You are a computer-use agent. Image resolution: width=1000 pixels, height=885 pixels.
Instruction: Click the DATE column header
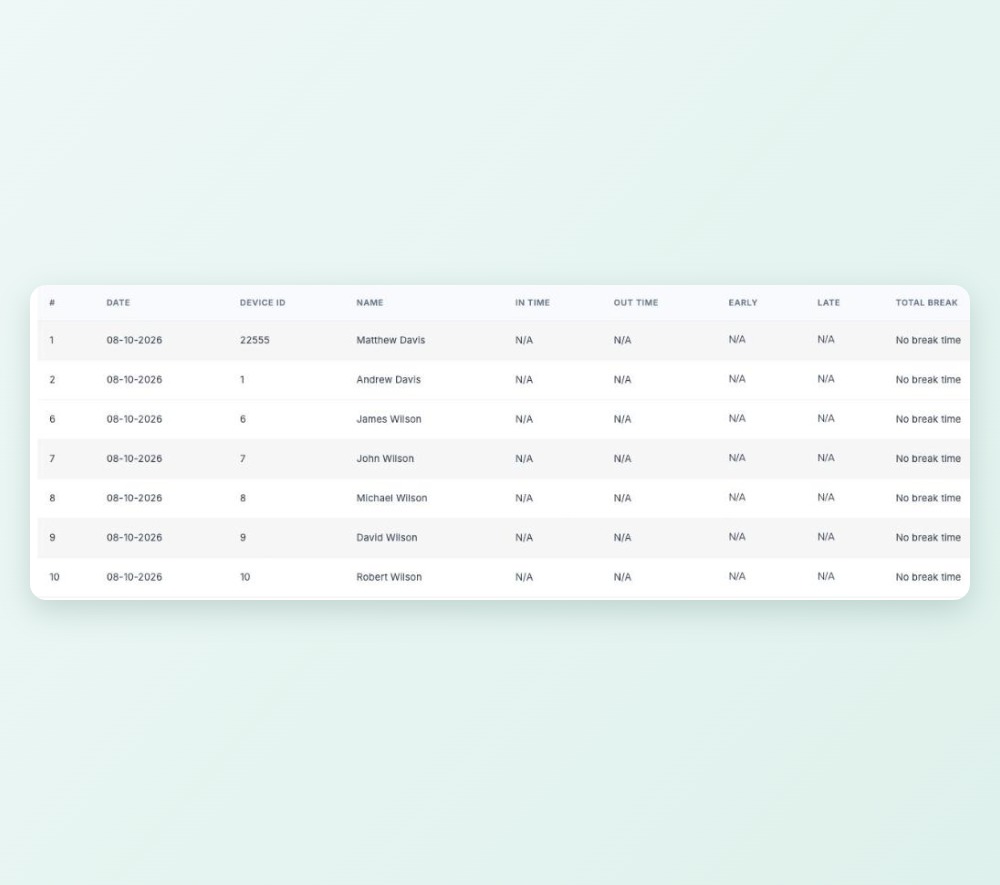118,303
